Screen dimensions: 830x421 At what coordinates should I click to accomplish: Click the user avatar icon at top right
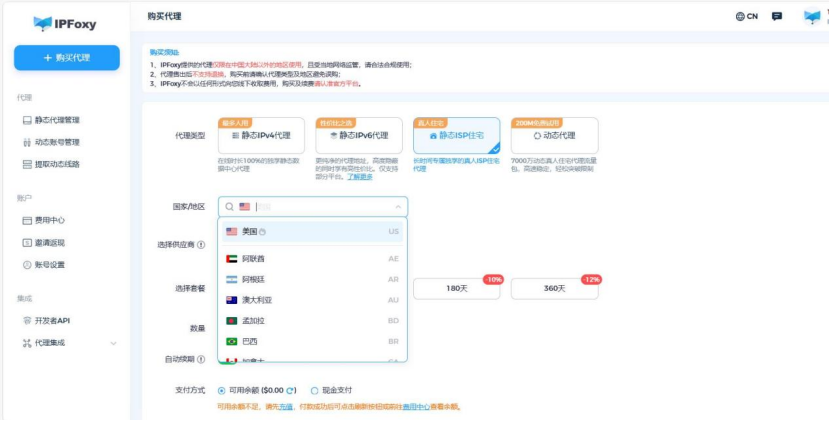pyautogui.click(x=812, y=17)
